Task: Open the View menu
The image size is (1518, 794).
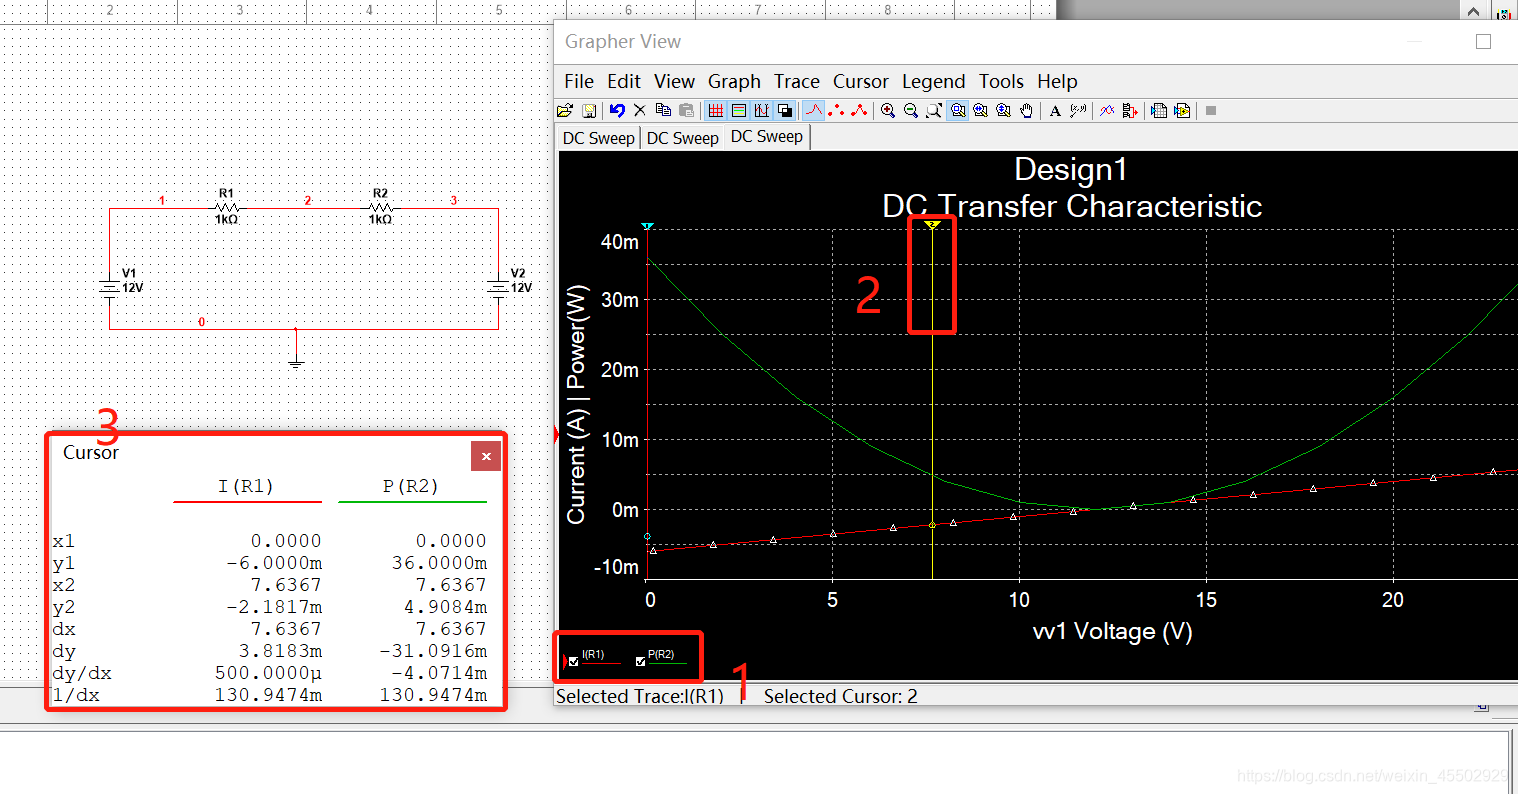Action: point(675,81)
